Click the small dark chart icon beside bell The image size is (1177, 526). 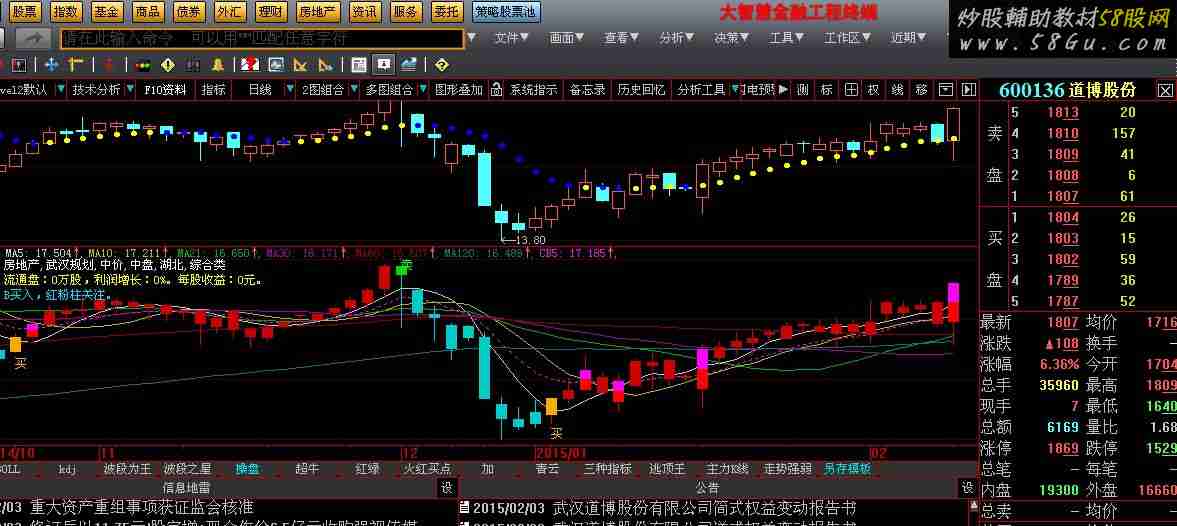192,65
